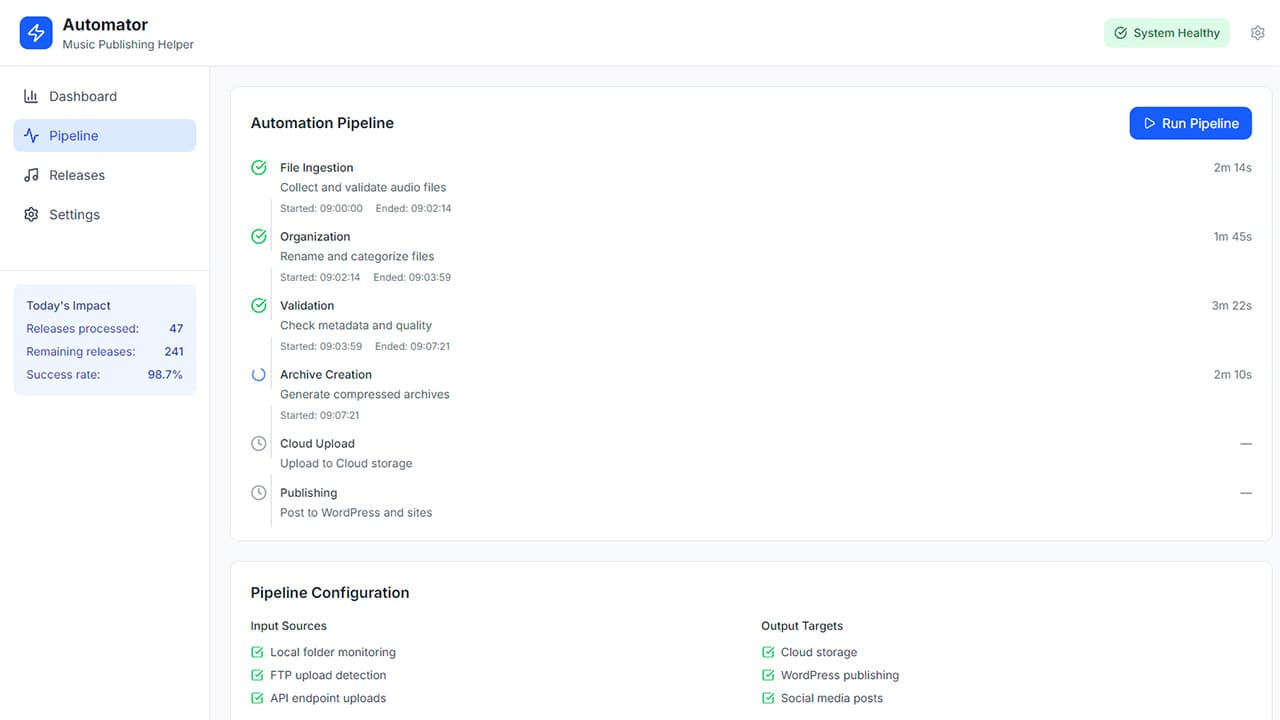Open Settings in the sidebar
The height and width of the screenshot is (720, 1280).
pyautogui.click(x=105, y=214)
